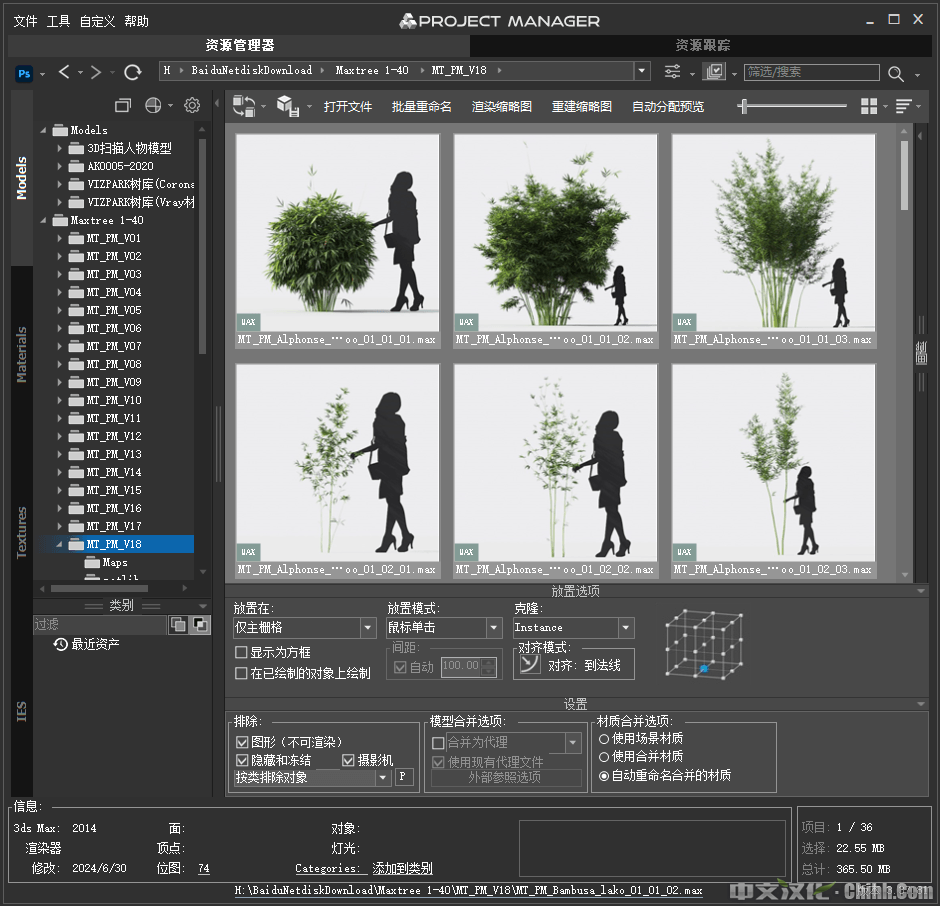Select the 使用场景材质 radio option
Image resolution: width=940 pixels, height=906 pixels.
[x=603, y=739]
